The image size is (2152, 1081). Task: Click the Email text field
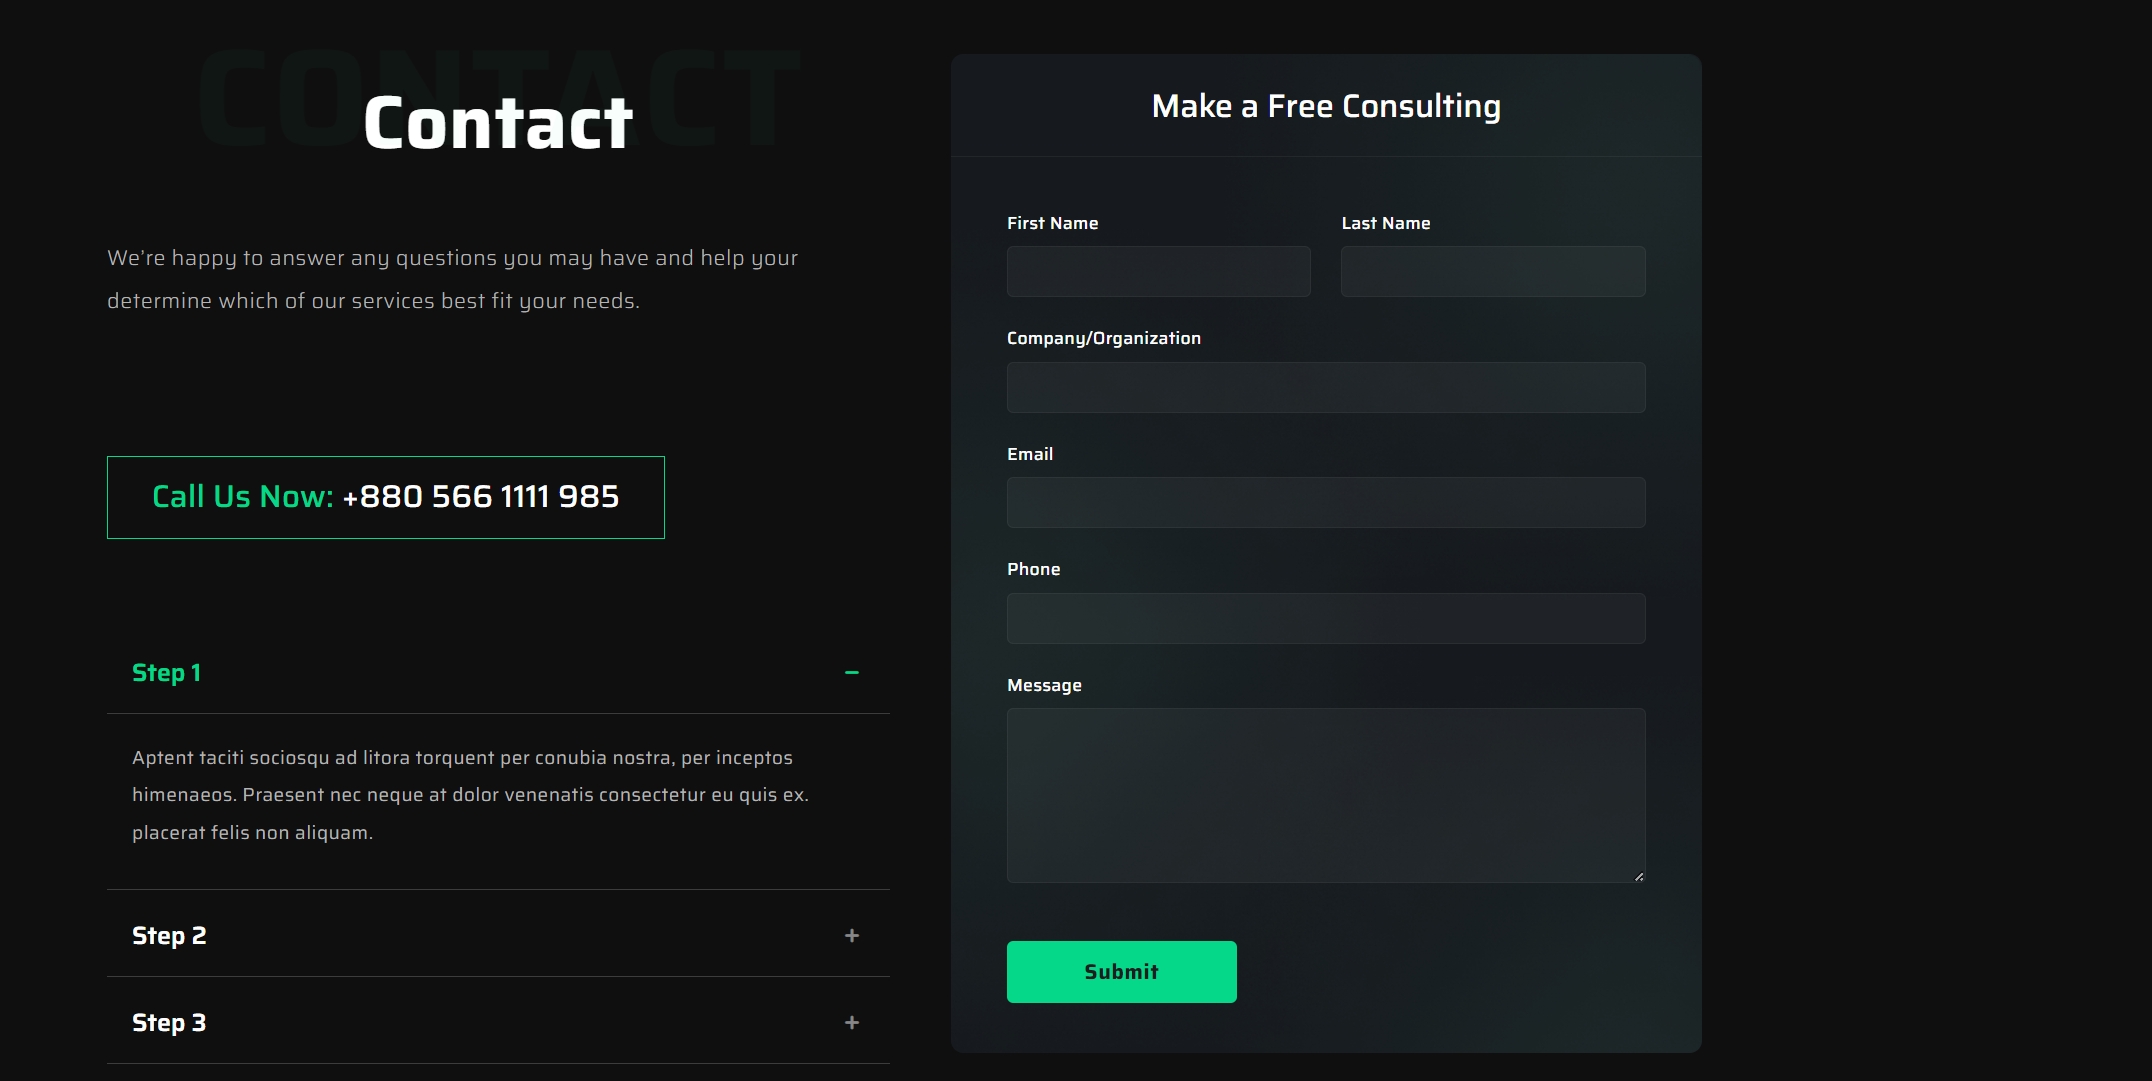click(x=1325, y=503)
